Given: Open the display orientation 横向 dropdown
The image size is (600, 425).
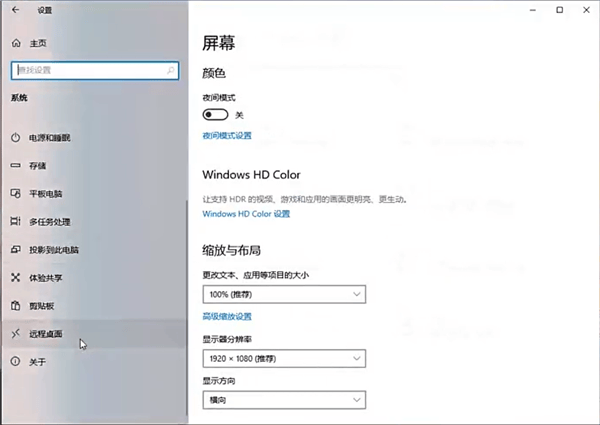Looking at the screenshot, I should coord(284,400).
